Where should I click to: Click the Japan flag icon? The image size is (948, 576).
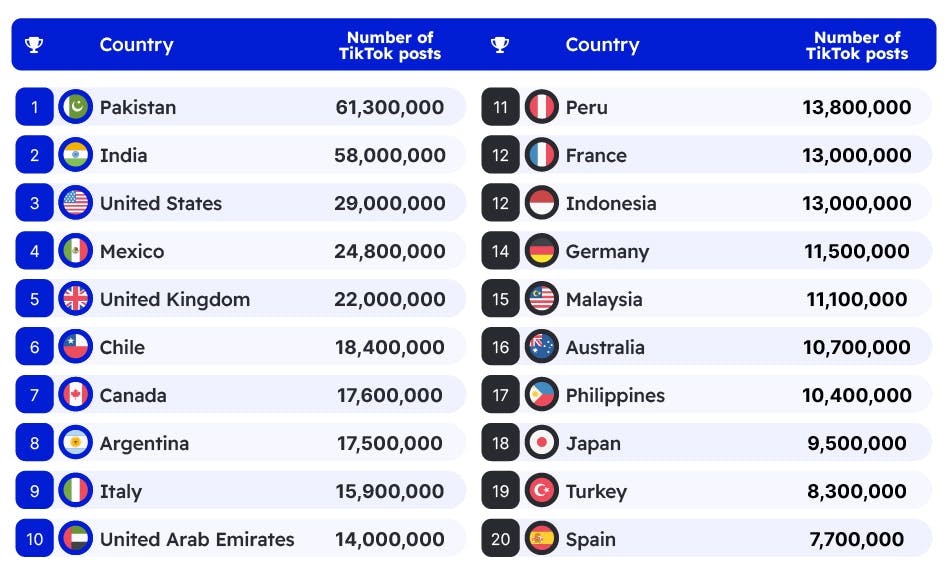541,443
